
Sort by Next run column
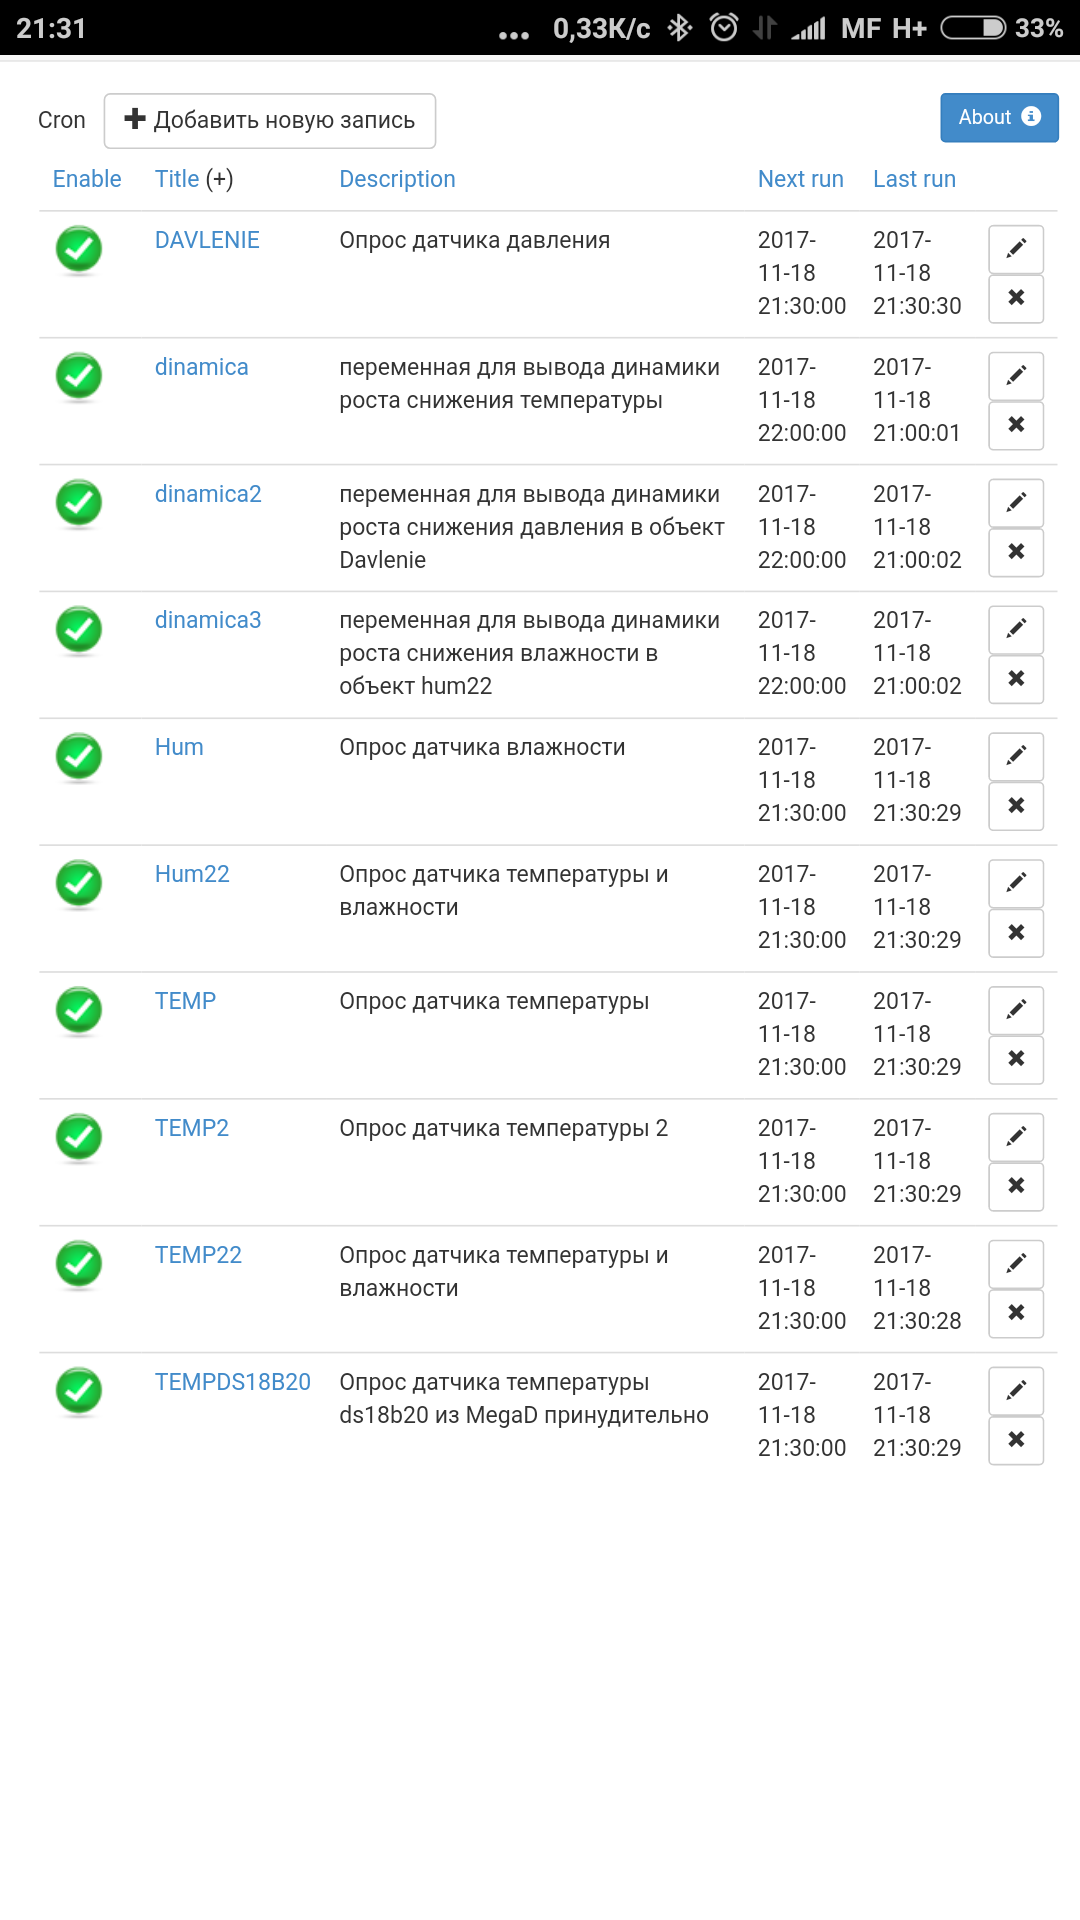pos(800,179)
